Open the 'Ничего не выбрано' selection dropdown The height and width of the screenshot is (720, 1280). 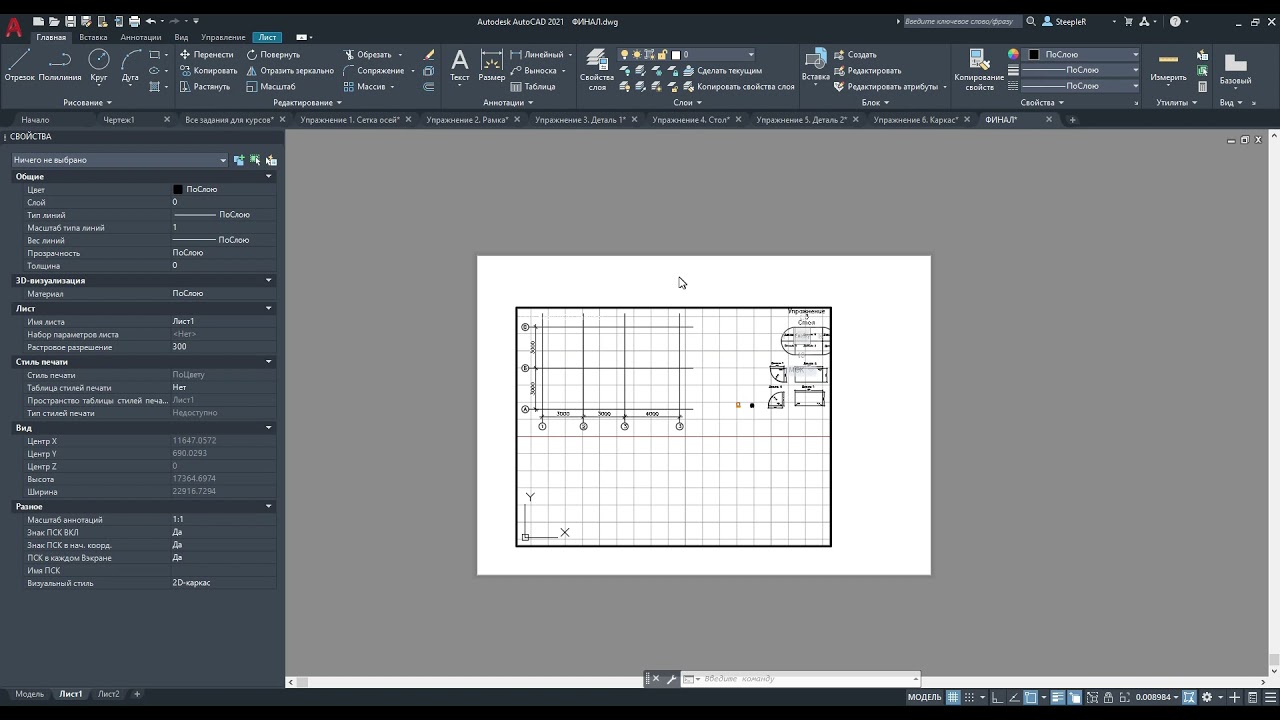coord(120,160)
